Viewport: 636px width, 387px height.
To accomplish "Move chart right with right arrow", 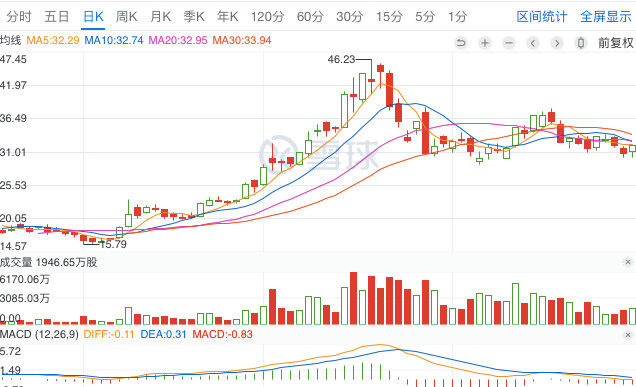I will click(x=557, y=43).
